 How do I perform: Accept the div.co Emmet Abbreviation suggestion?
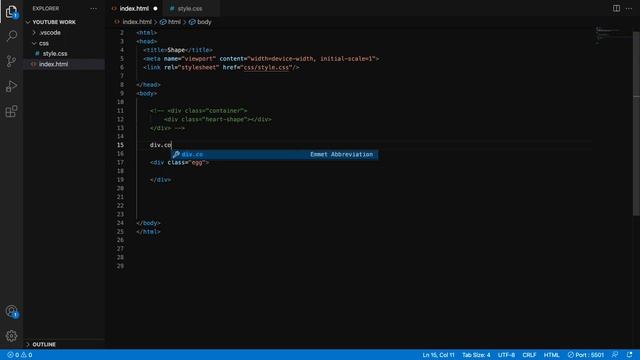pyautogui.click(x=274, y=154)
